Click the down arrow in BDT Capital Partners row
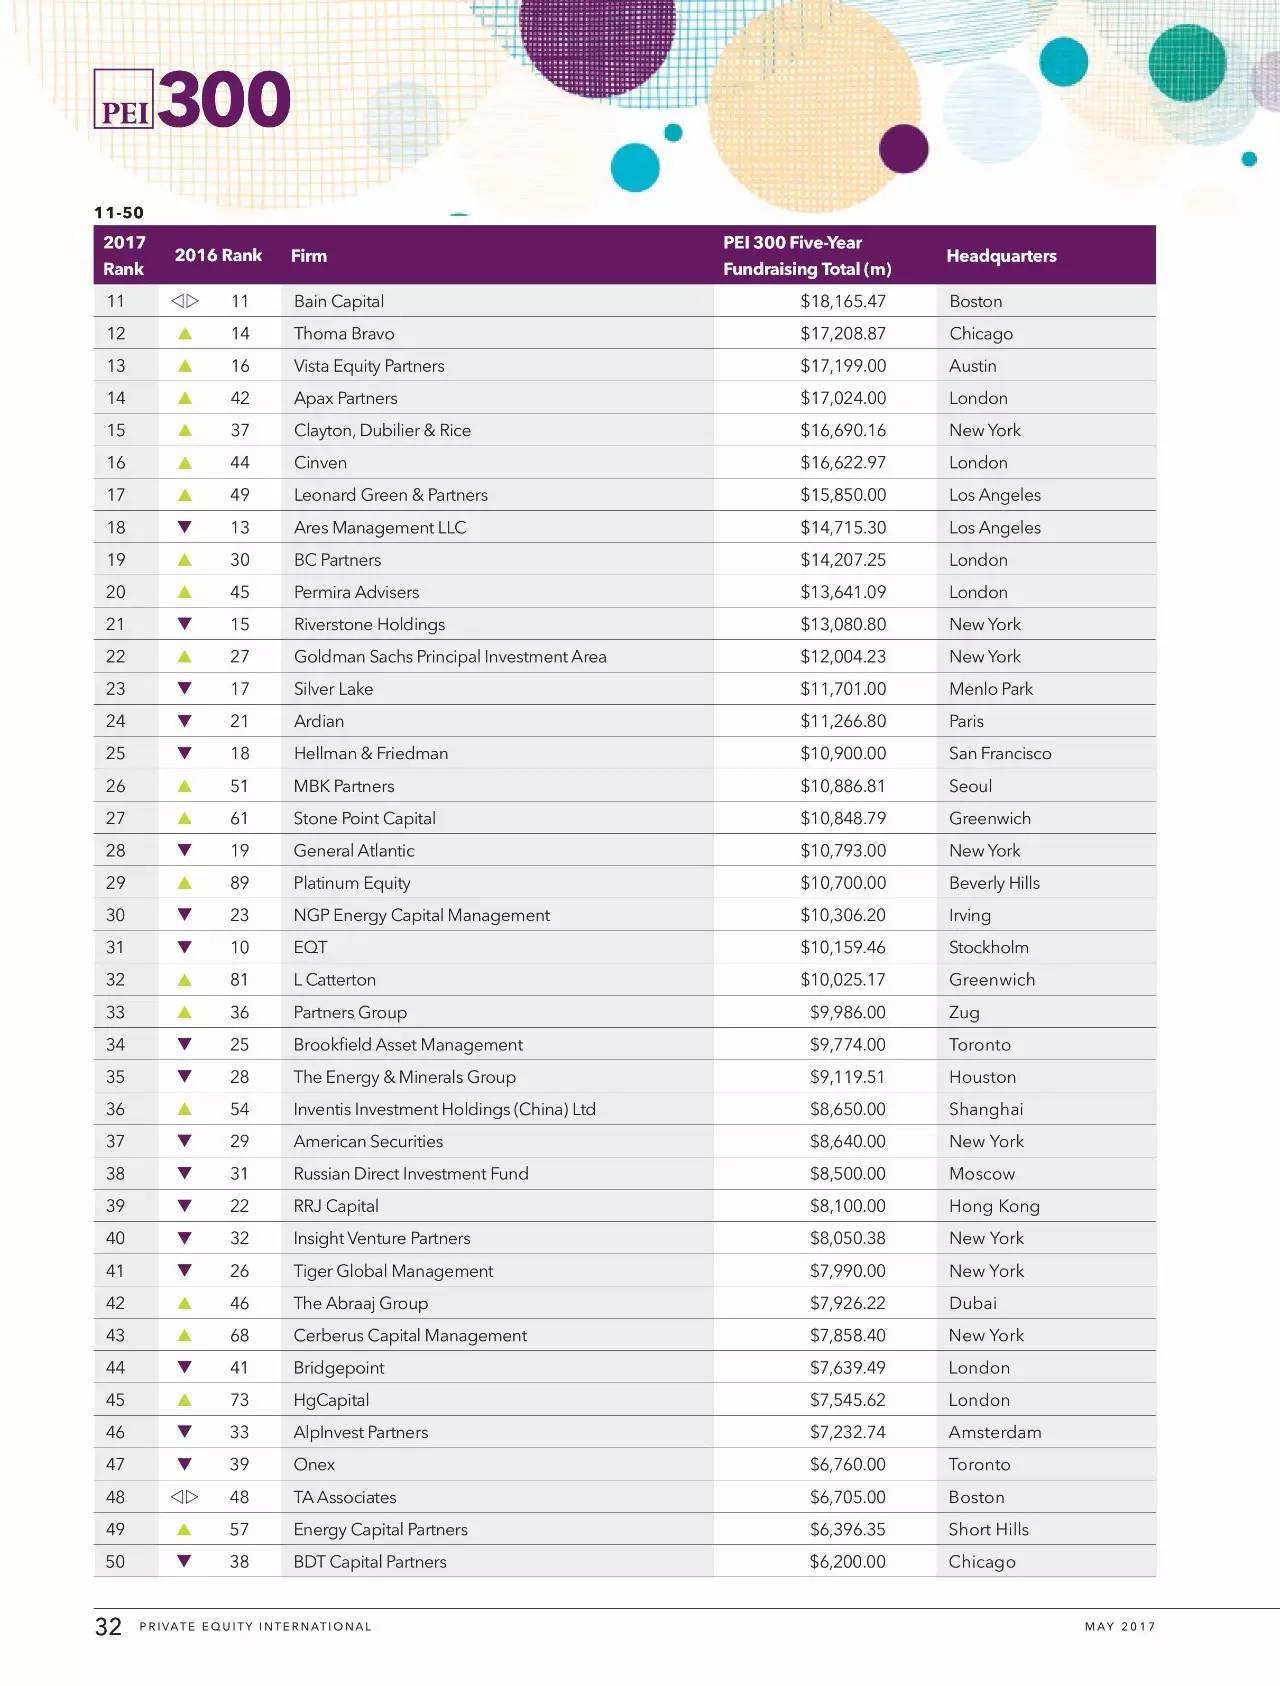This screenshot has width=1280, height=1686. 184,1561
